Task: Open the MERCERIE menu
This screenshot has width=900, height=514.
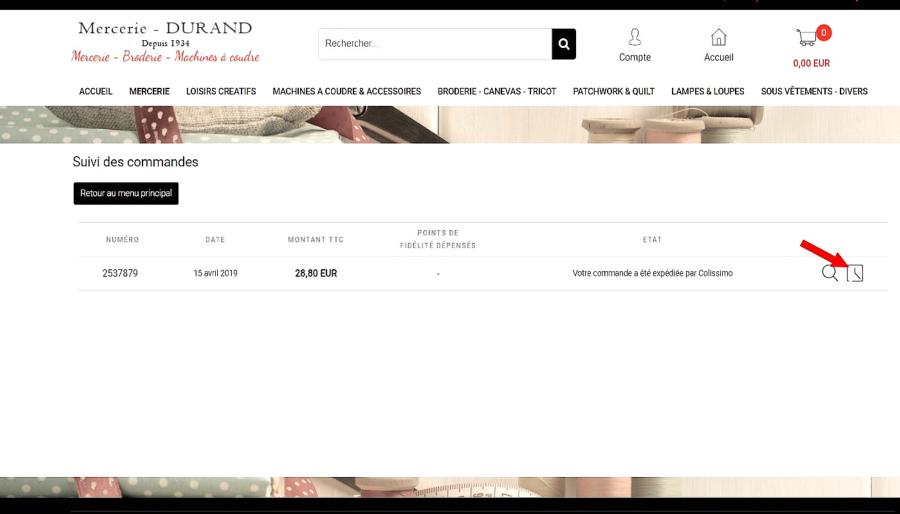Action: (x=149, y=91)
